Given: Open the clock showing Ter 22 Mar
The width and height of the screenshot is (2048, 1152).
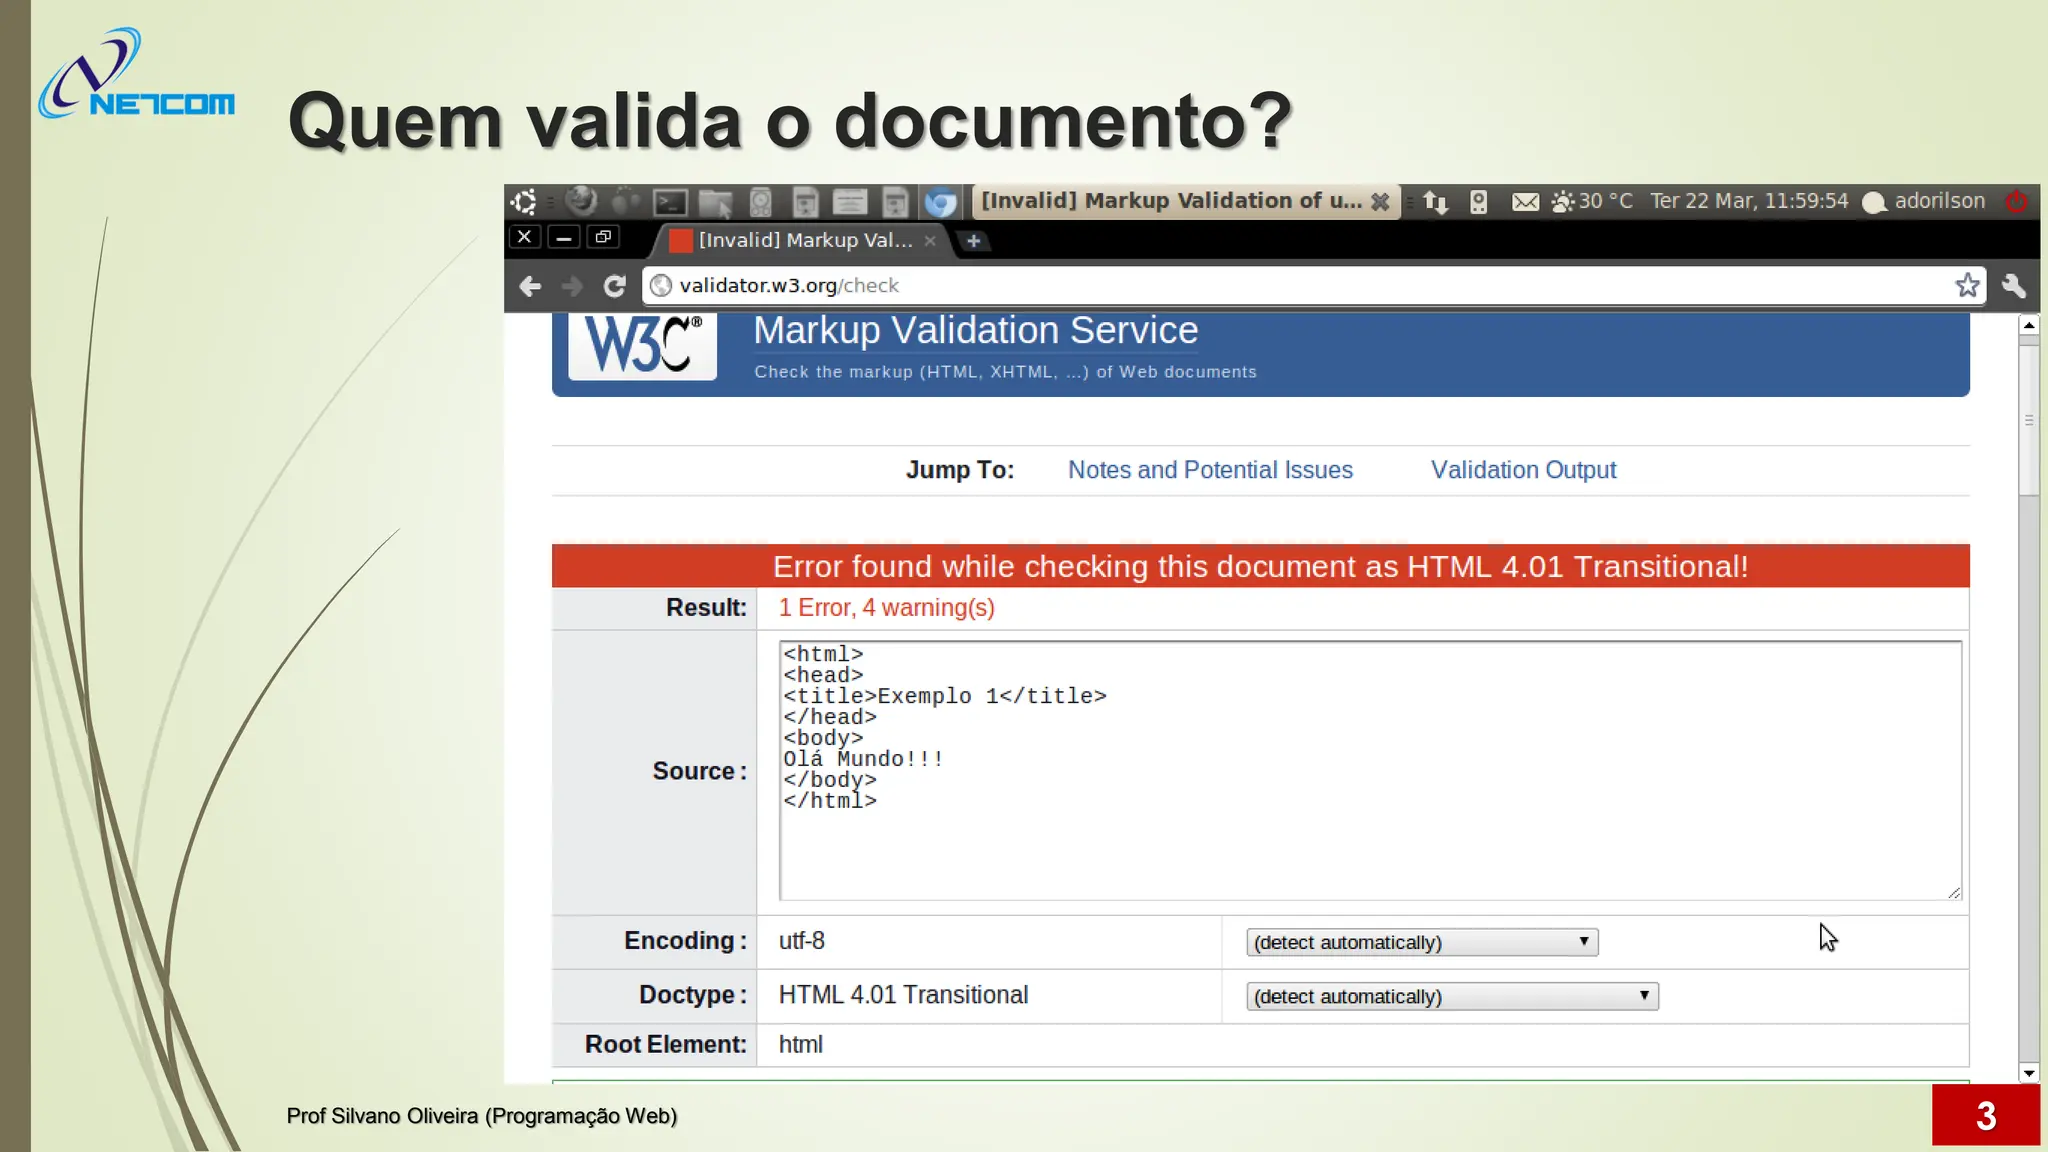Looking at the screenshot, I should (1749, 201).
